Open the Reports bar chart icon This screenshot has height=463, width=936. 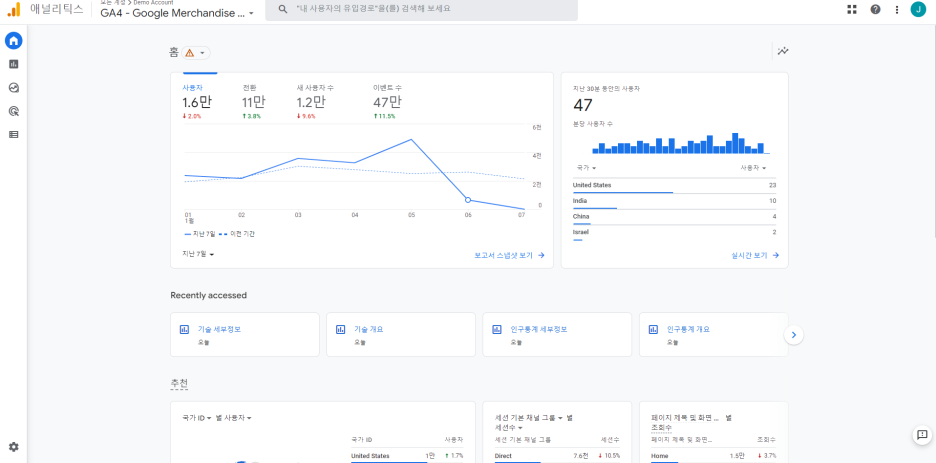(13, 64)
